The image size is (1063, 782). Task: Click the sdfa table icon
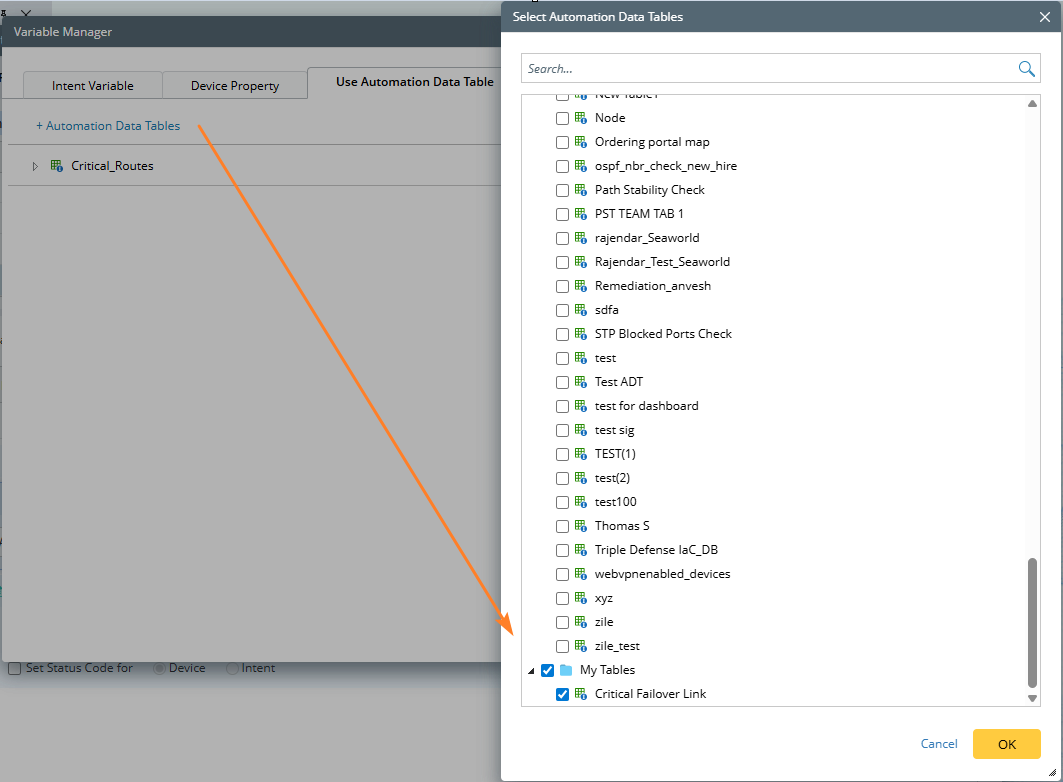[581, 310]
